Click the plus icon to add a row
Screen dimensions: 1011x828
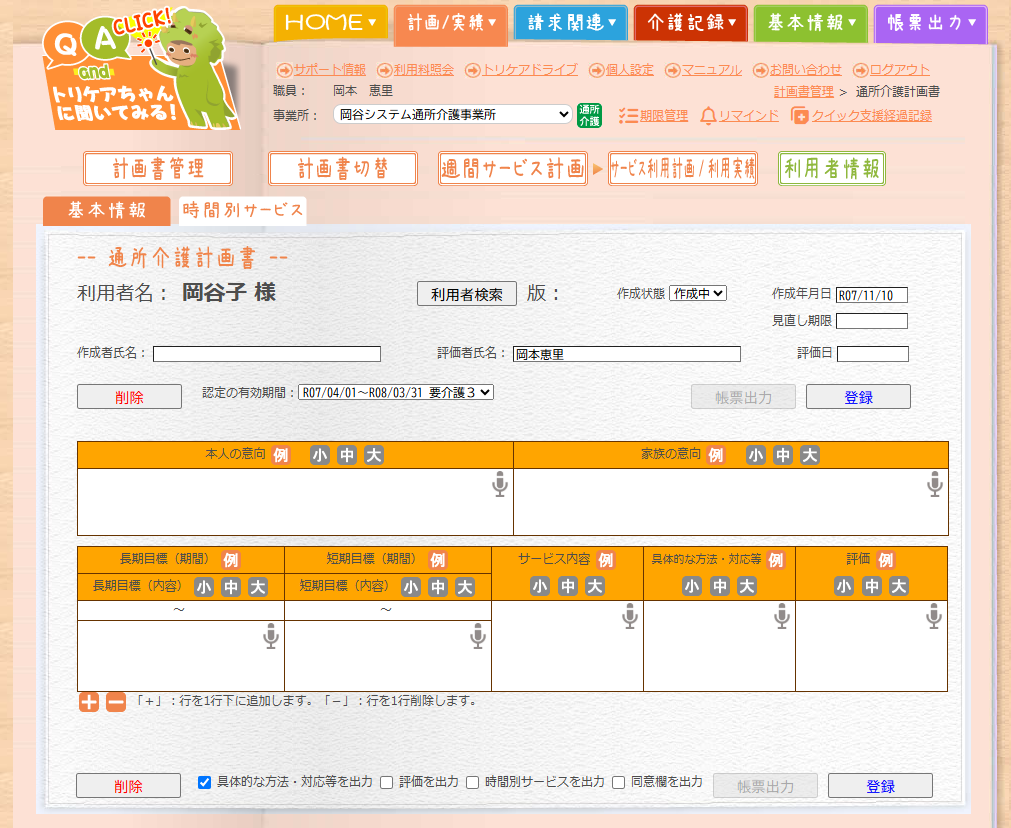[x=89, y=702]
